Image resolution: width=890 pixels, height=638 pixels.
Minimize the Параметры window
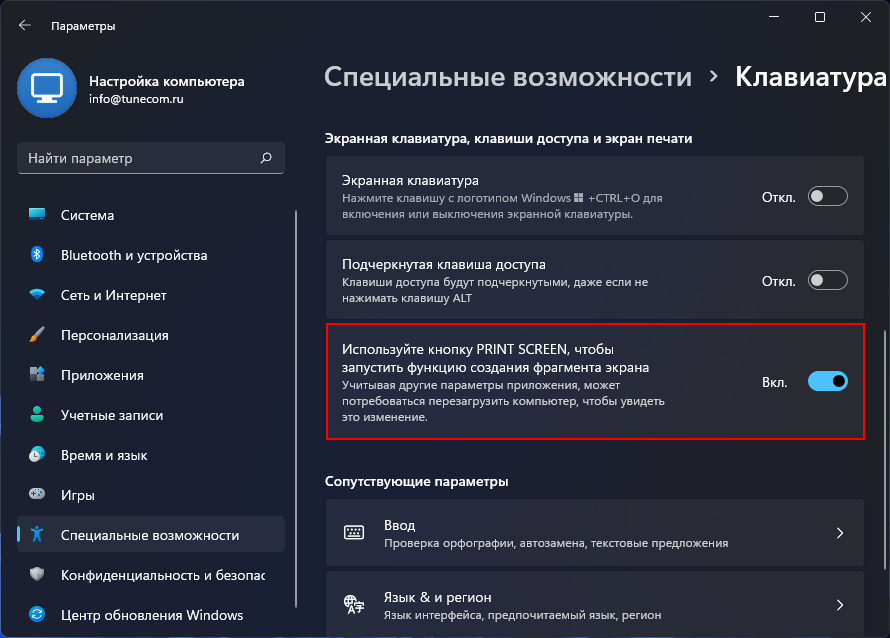tap(774, 17)
